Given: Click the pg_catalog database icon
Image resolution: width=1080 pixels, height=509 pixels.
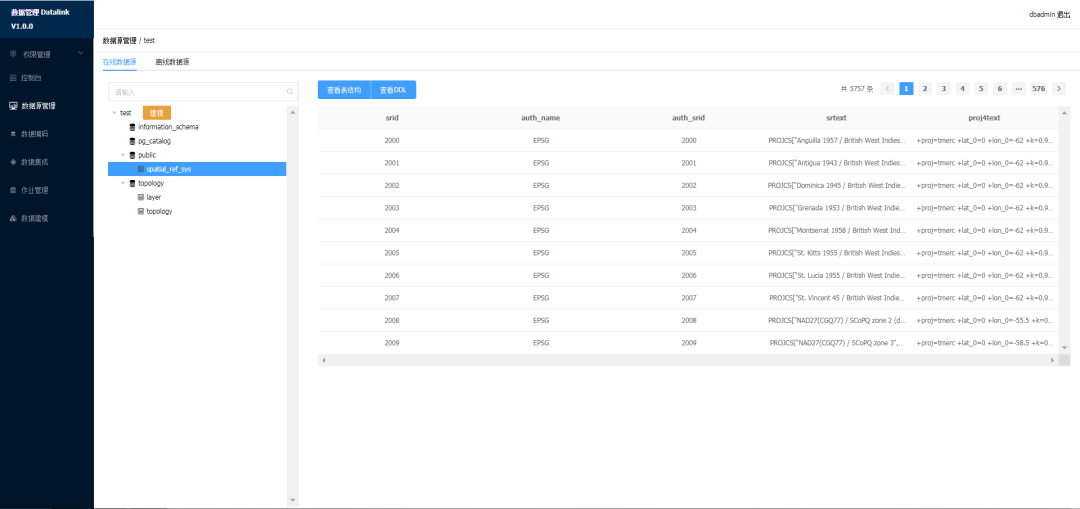Looking at the screenshot, I should (x=132, y=141).
